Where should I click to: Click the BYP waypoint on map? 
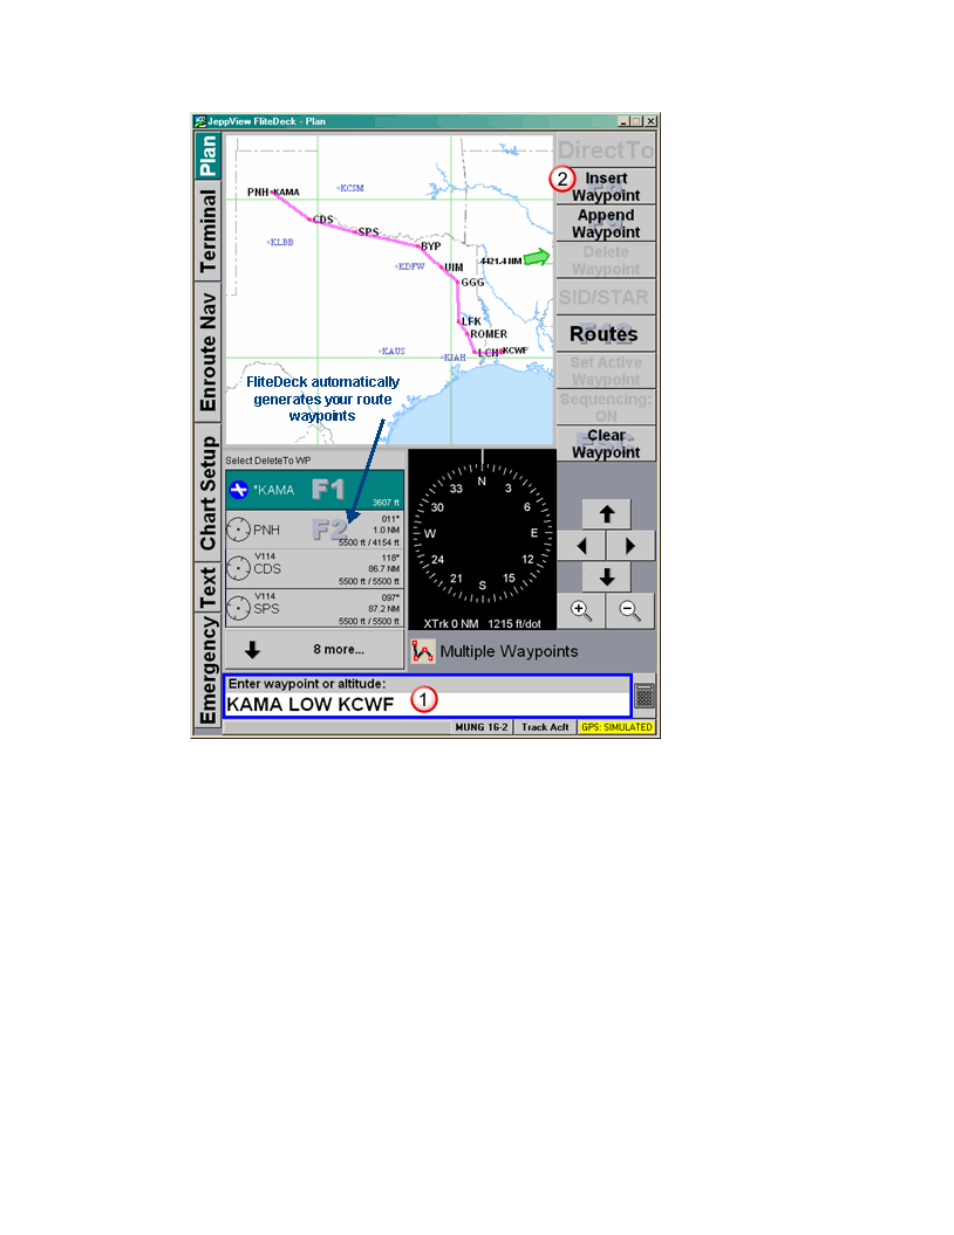pyautogui.click(x=430, y=246)
